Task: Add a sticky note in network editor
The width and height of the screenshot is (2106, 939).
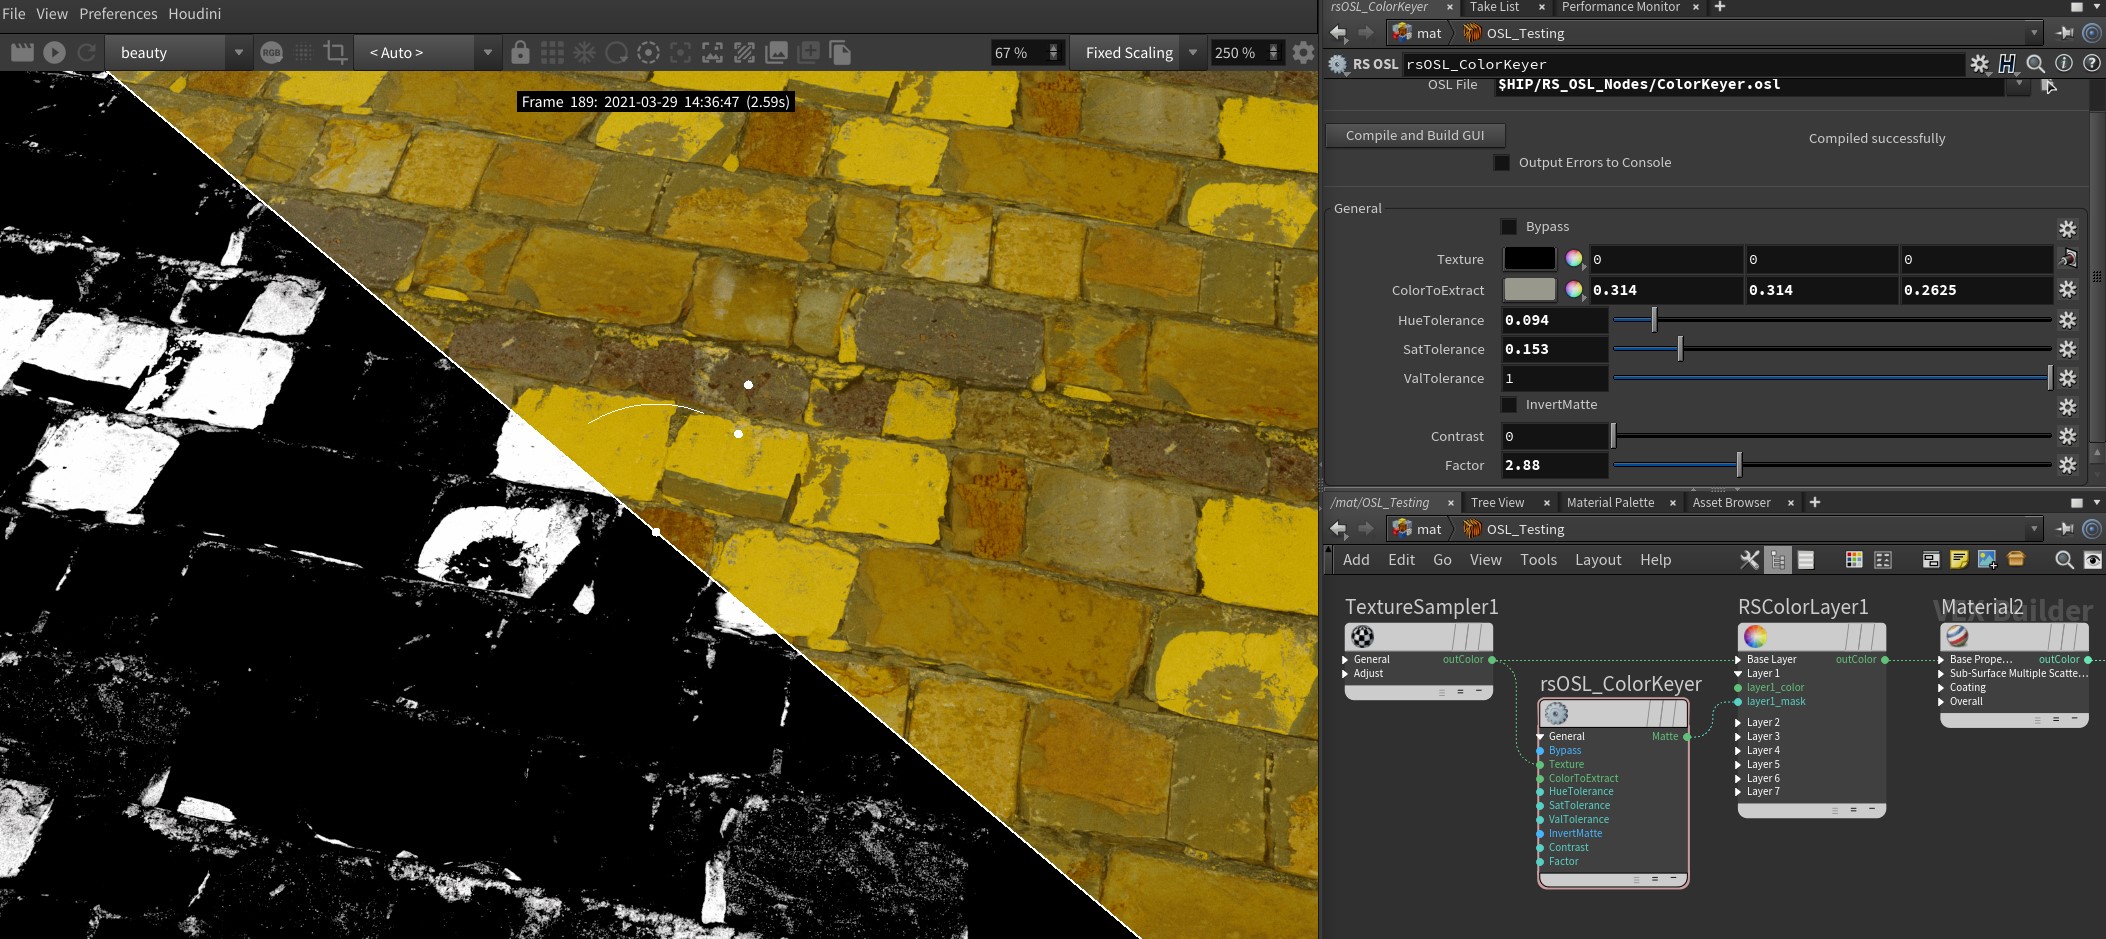Action: click(x=1959, y=560)
